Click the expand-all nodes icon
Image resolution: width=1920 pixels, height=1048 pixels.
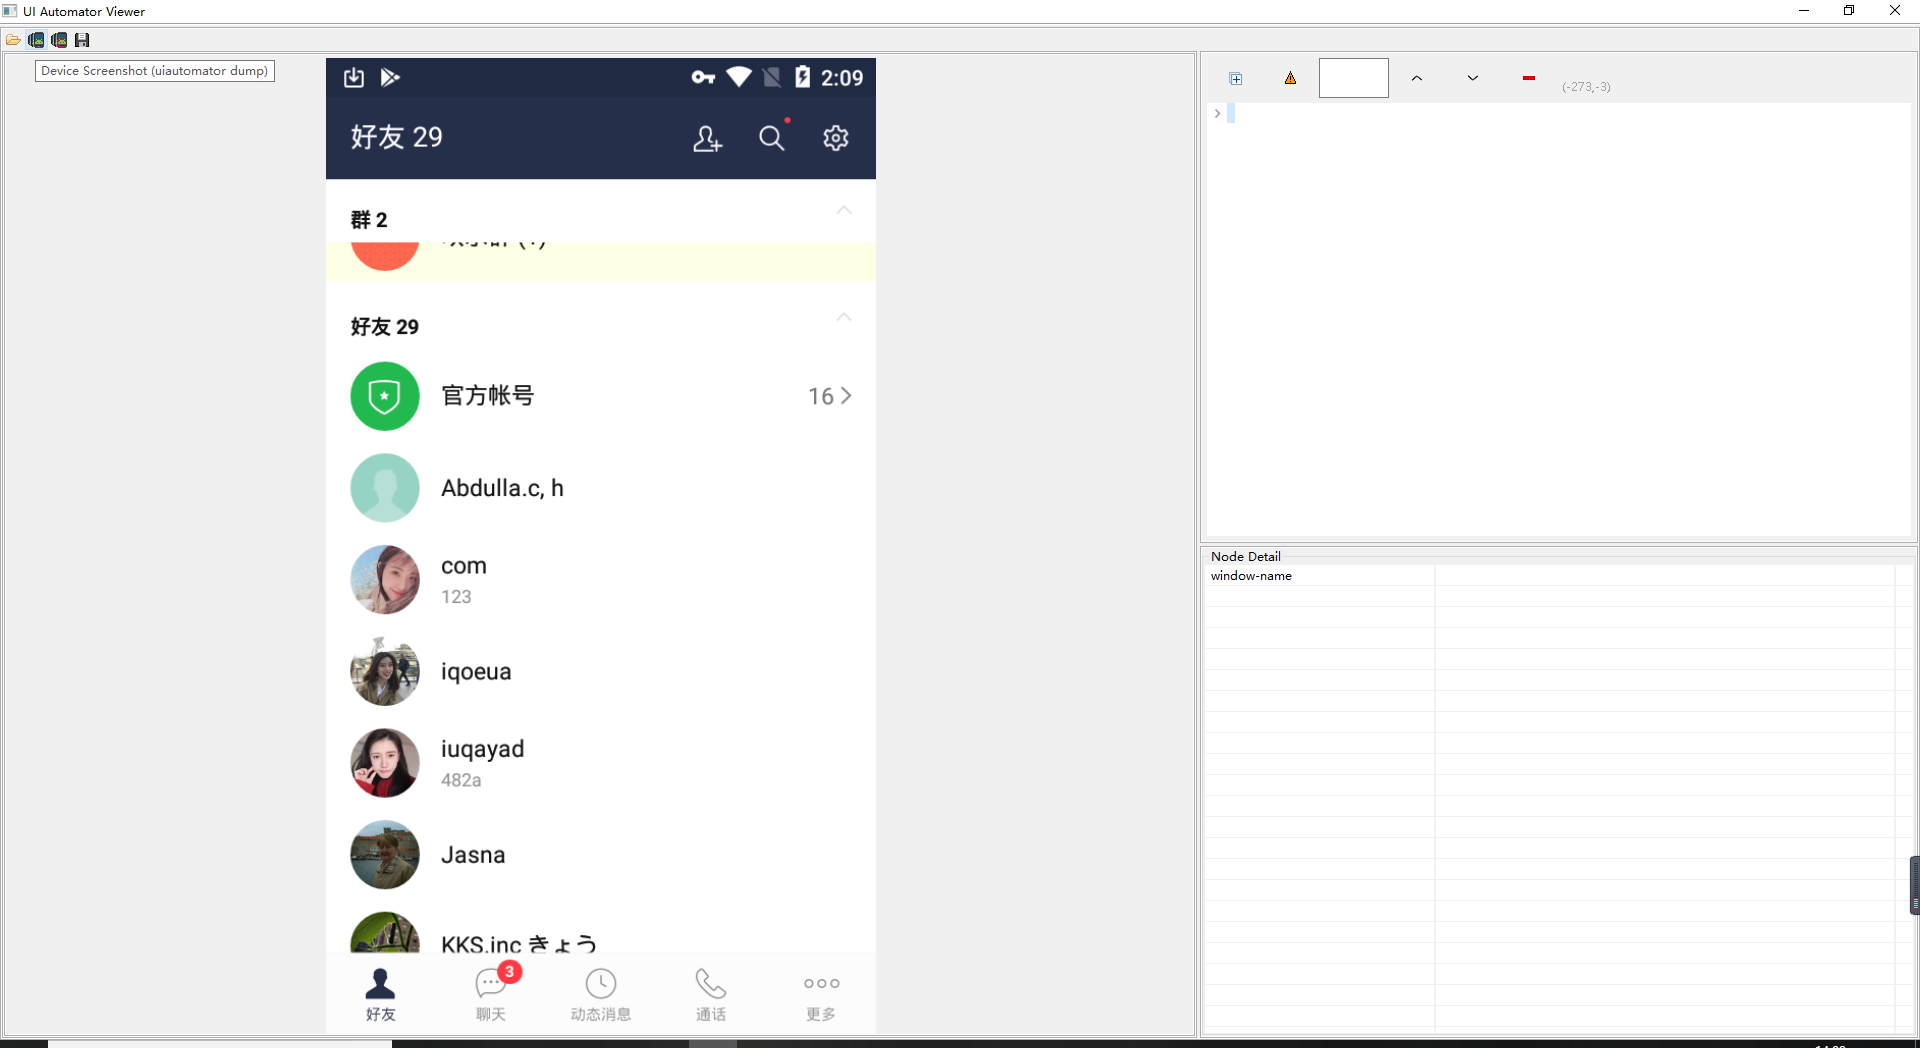(1237, 78)
